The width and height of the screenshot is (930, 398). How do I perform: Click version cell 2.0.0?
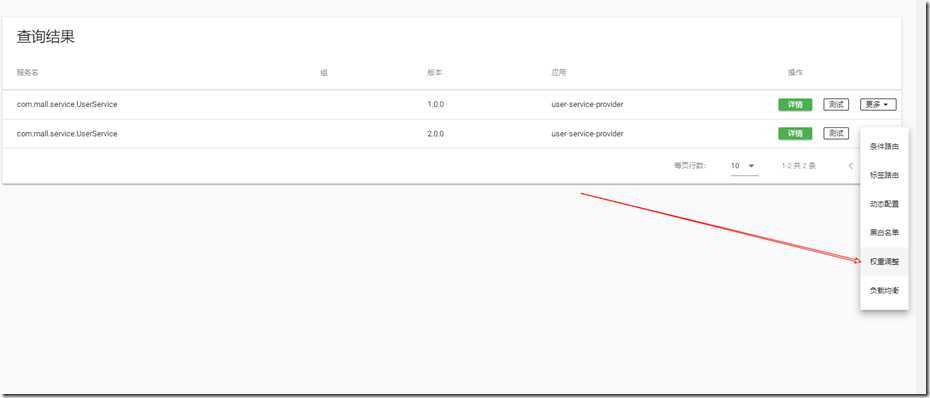click(435, 134)
